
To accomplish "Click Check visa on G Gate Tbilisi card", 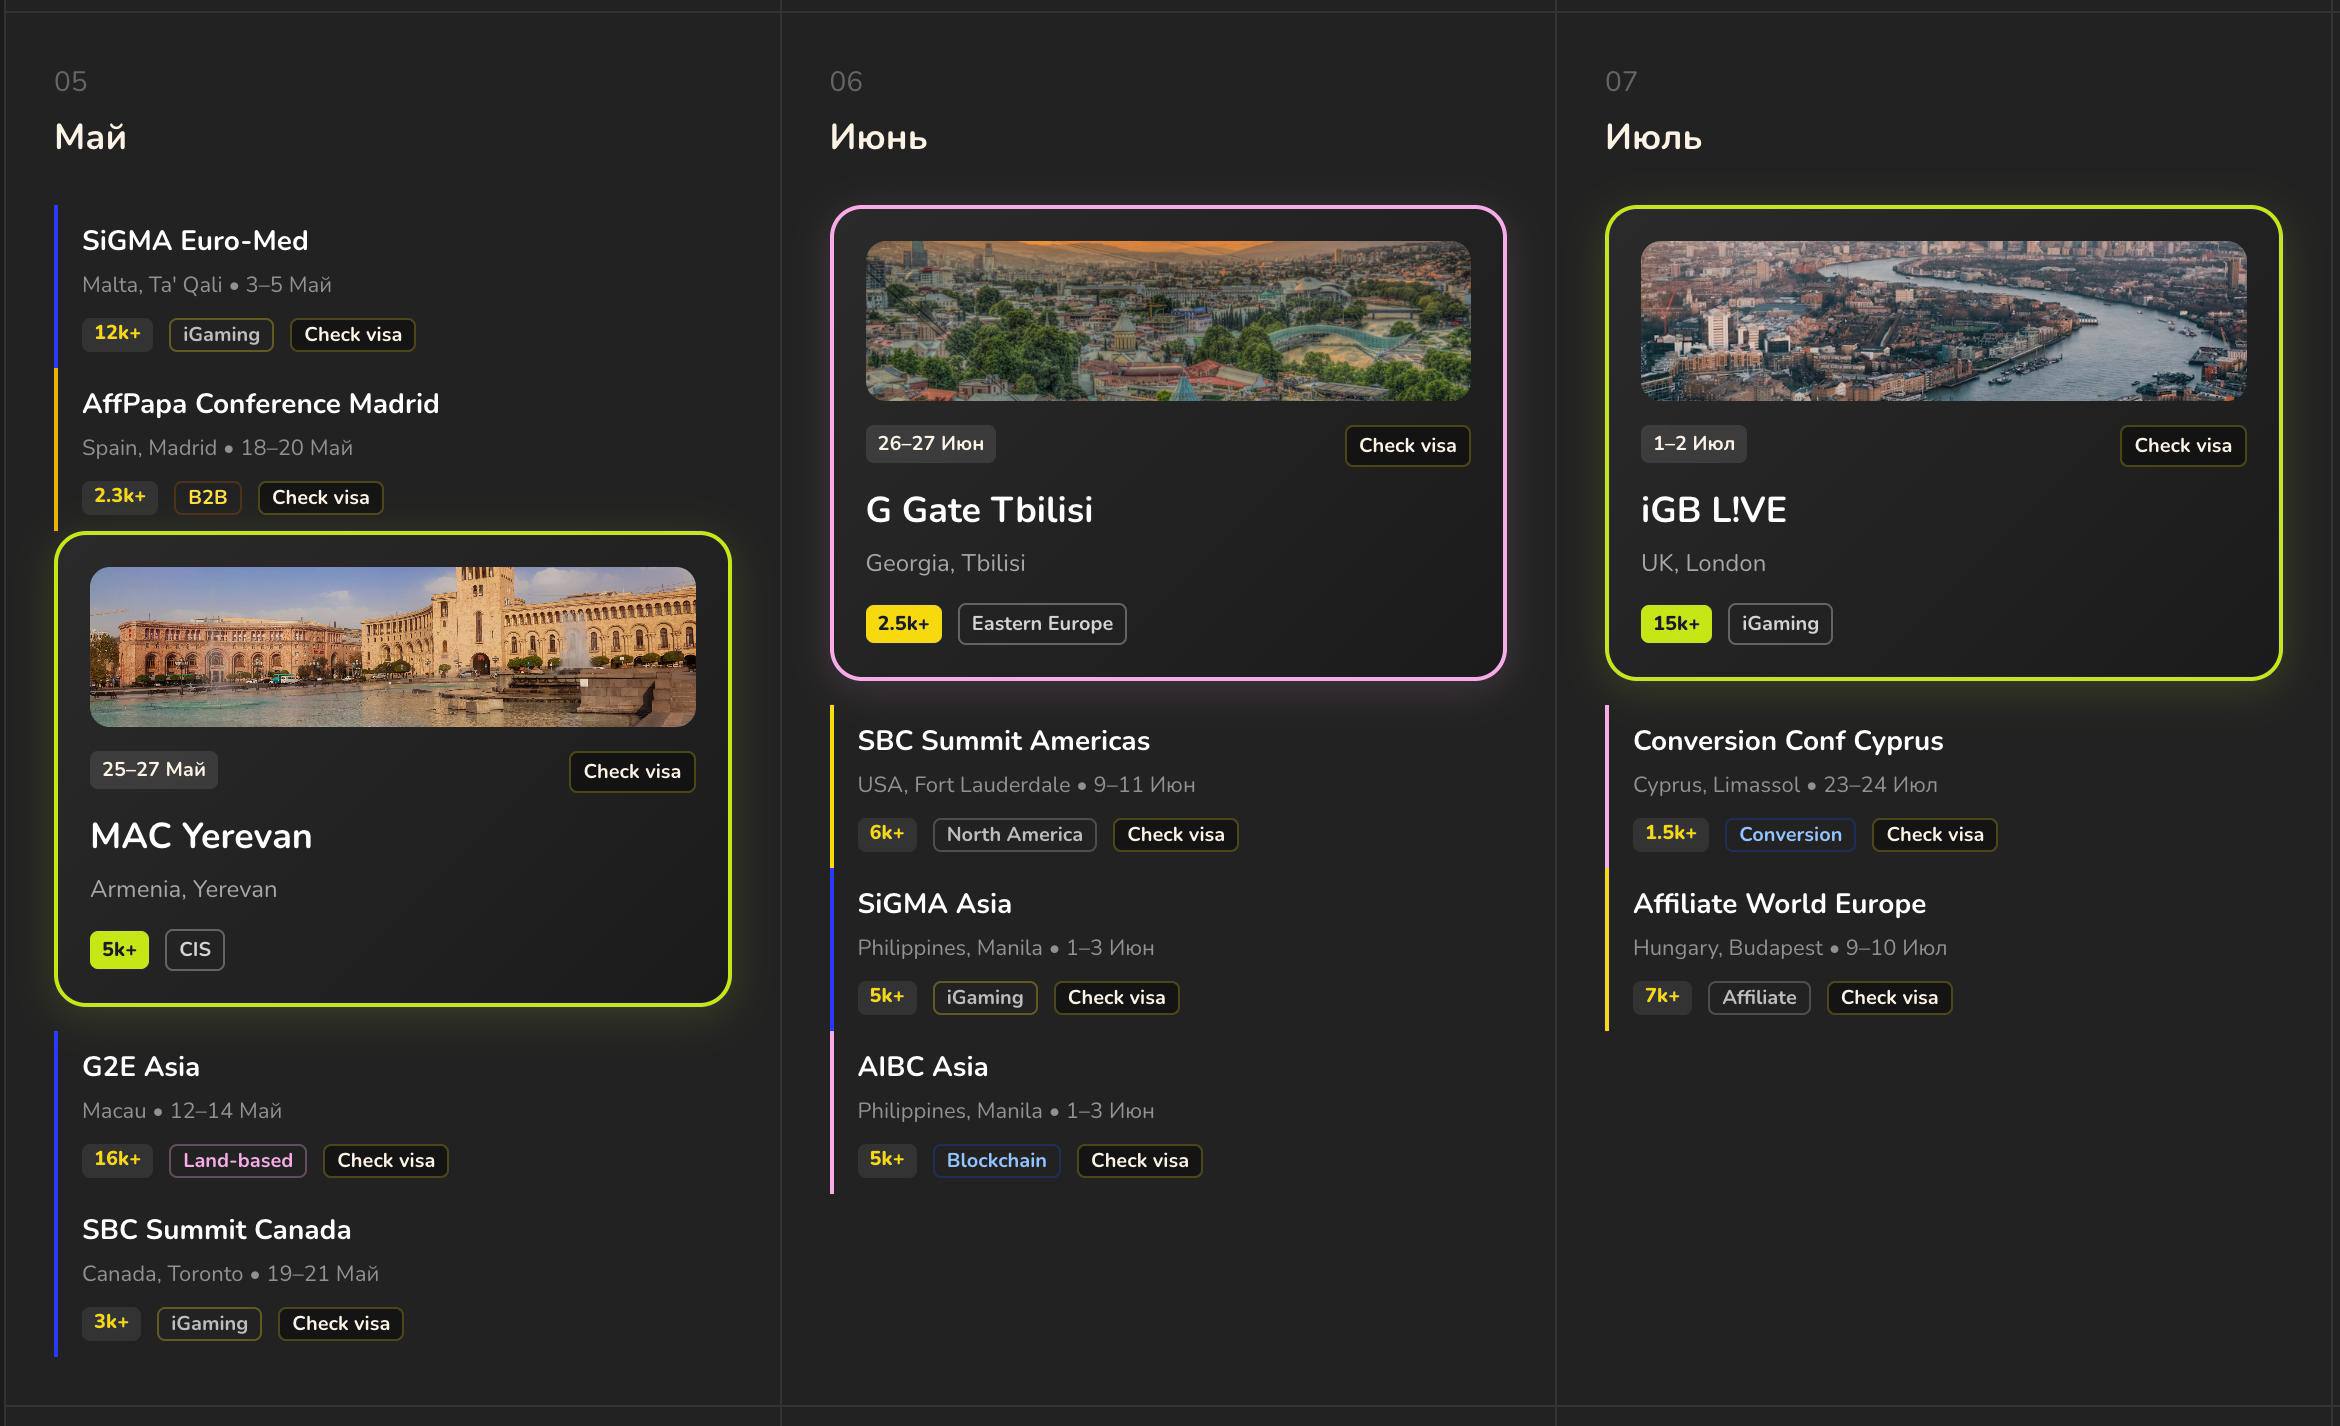I will [1407, 445].
